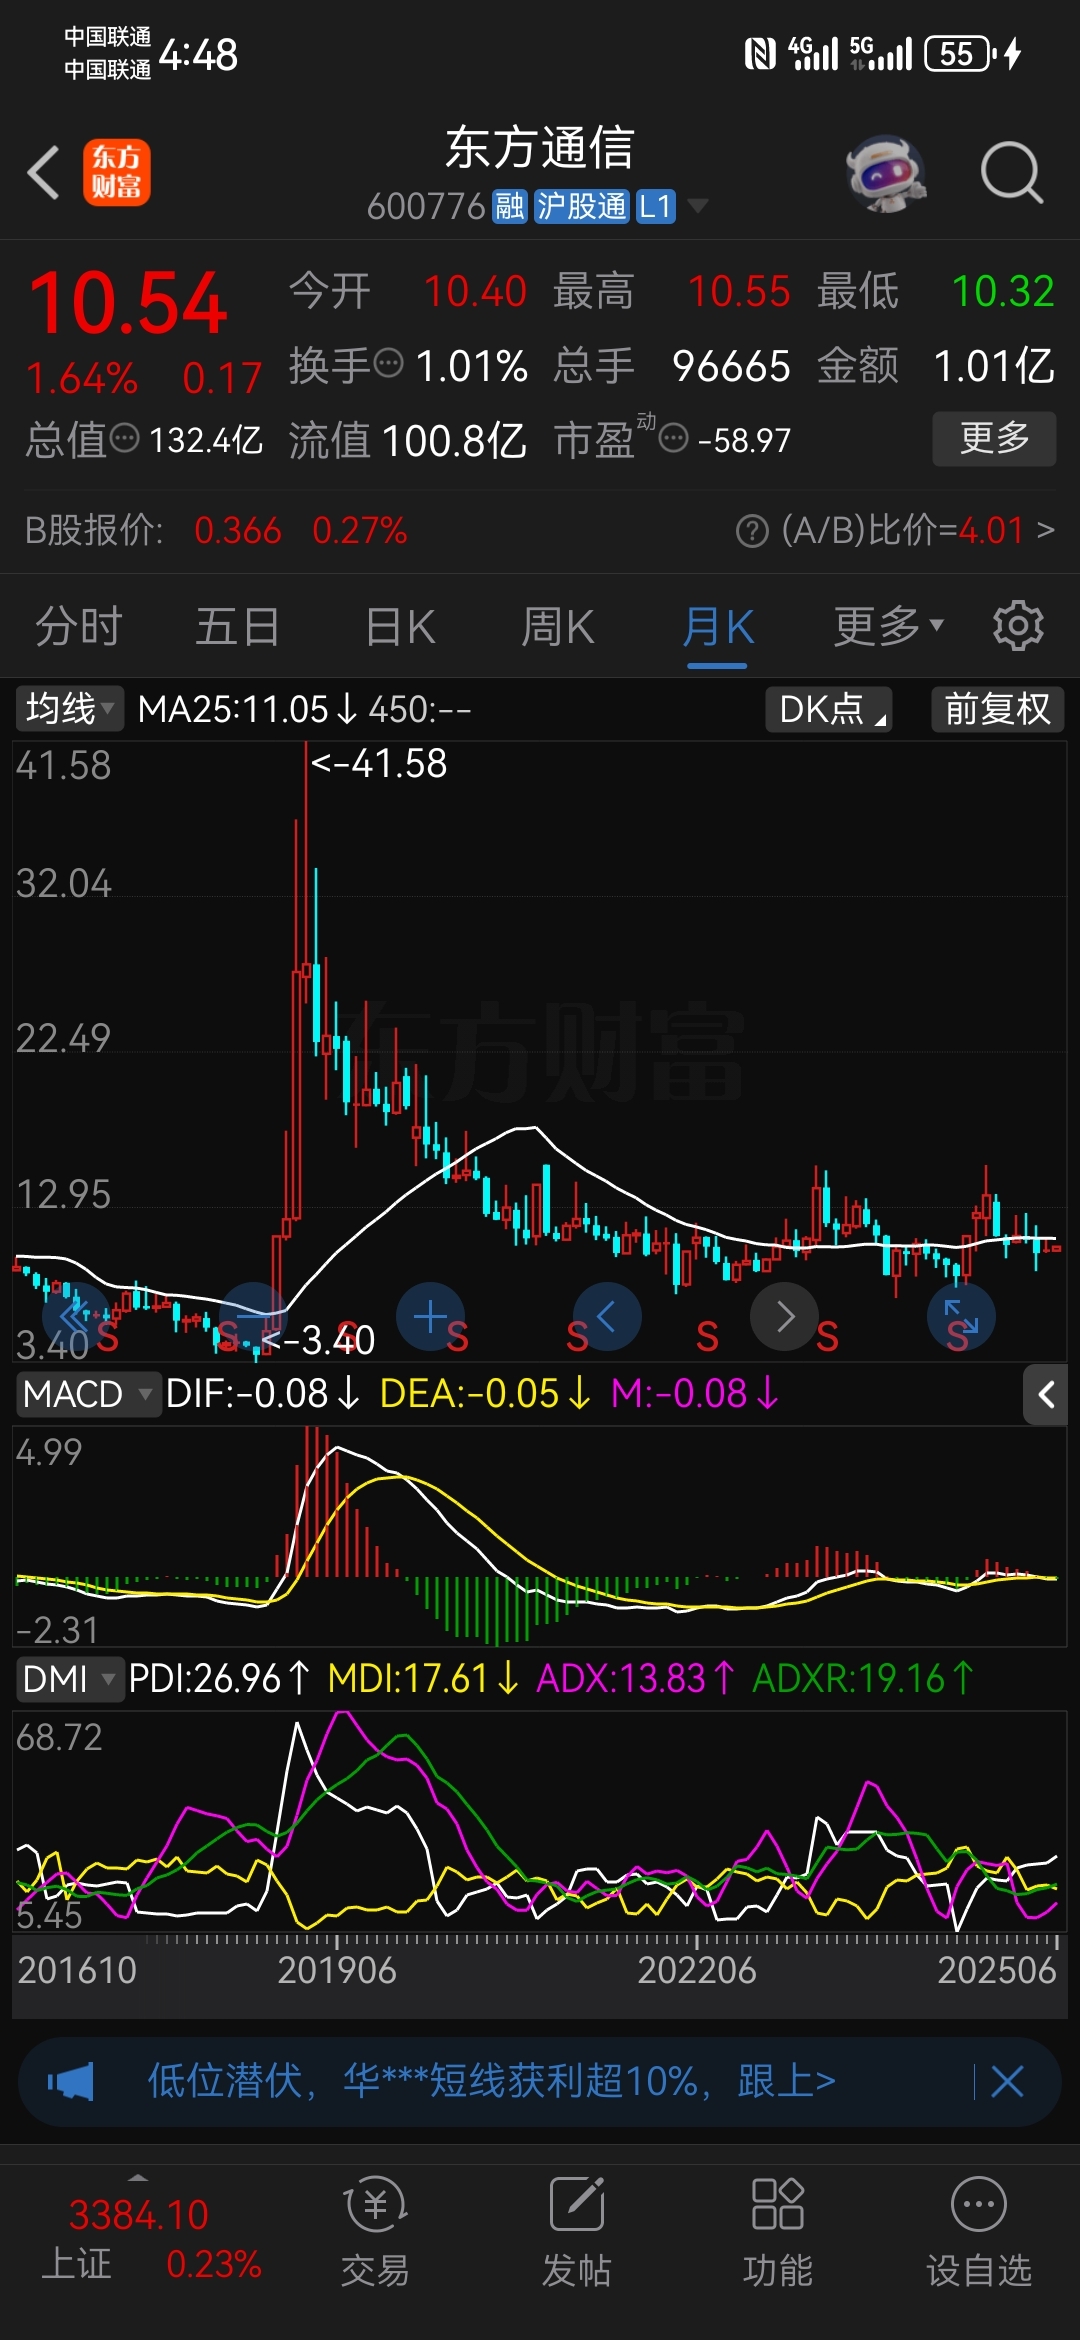Tap the 上证 index ticker
This screenshot has height=2340, width=1080.
(x=150, y=2238)
